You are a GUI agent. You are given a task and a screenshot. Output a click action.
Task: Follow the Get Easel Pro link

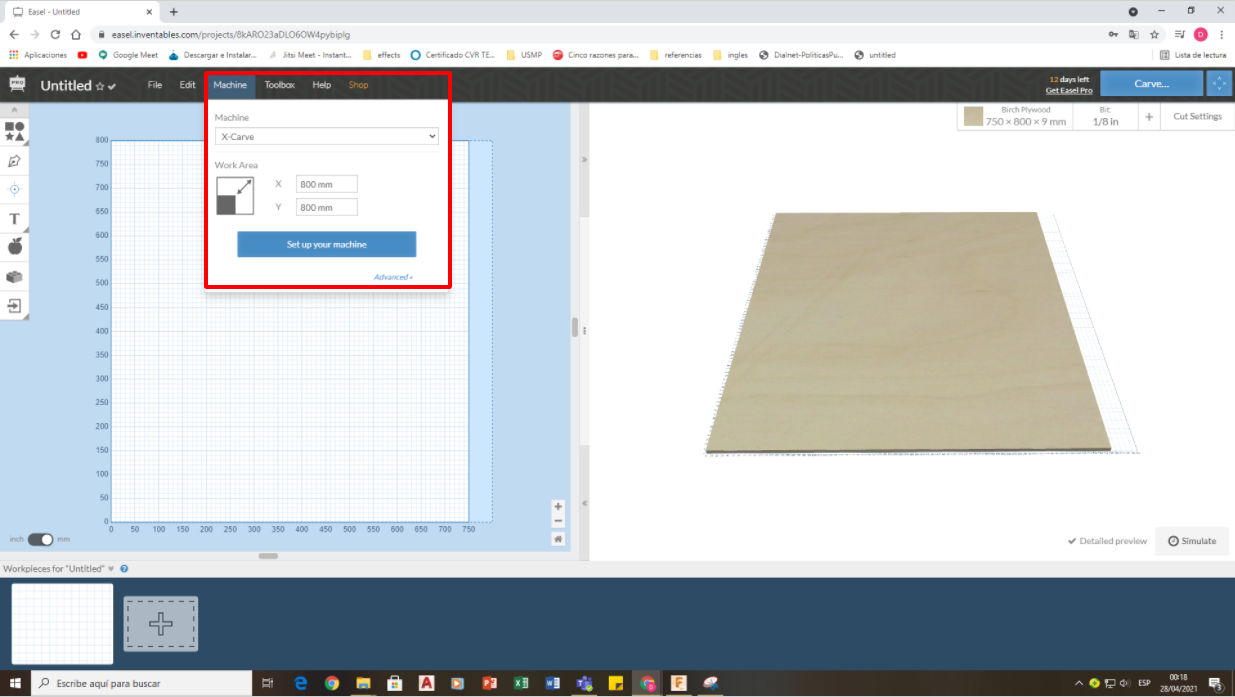tap(1069, 90)
